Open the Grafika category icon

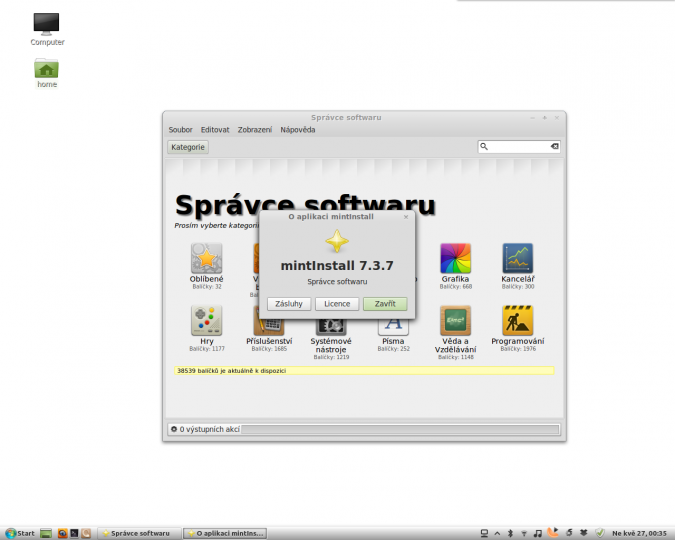click(x=455, y=258)
